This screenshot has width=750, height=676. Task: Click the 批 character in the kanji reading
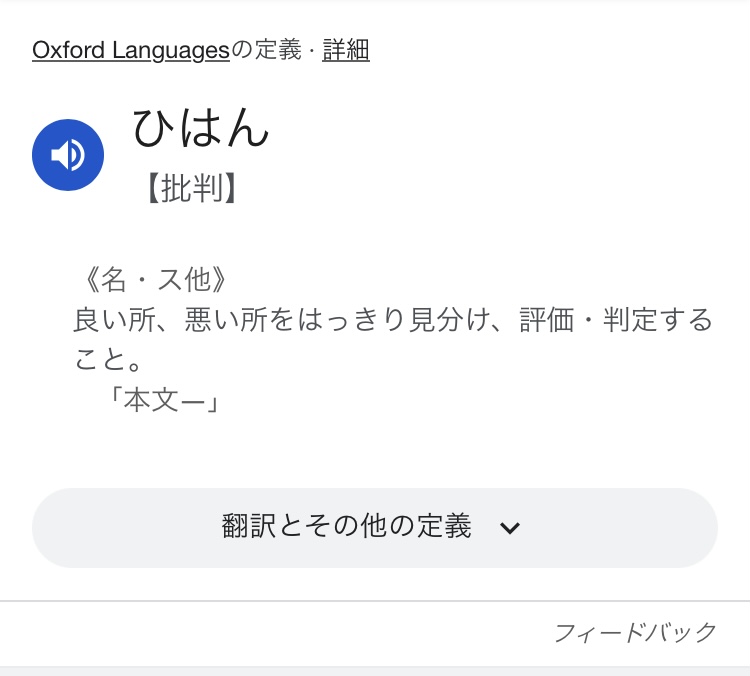point(177,188)
